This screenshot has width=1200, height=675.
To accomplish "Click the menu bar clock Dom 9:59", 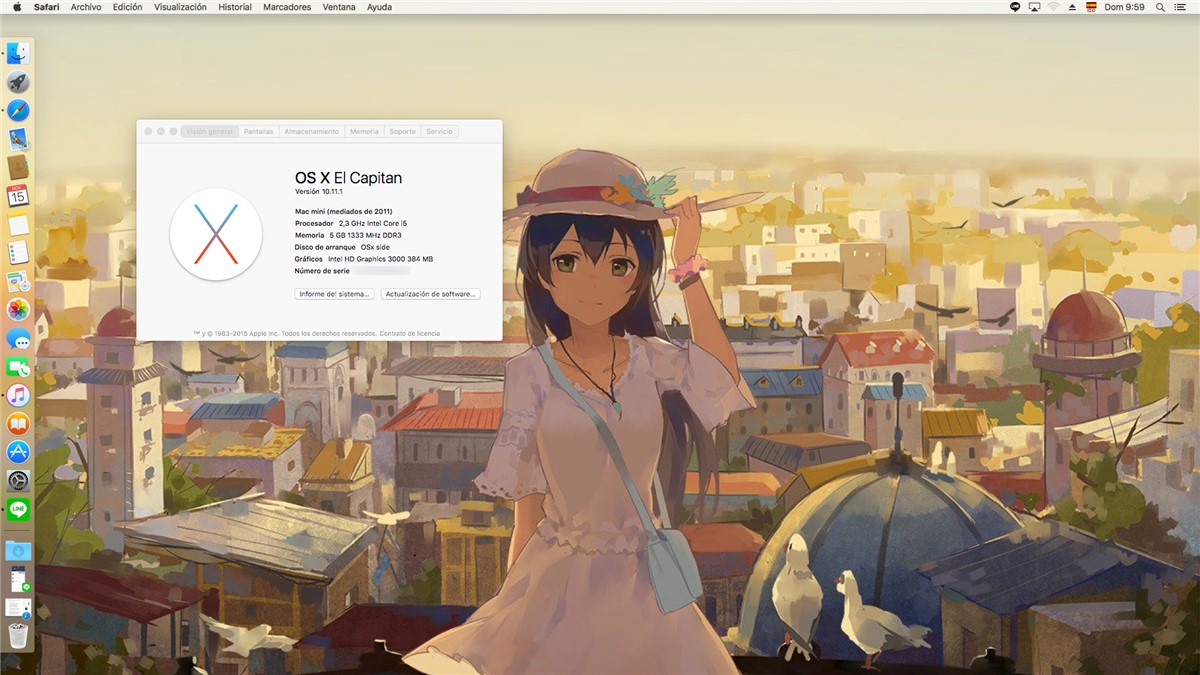I will coord(1124,7).
